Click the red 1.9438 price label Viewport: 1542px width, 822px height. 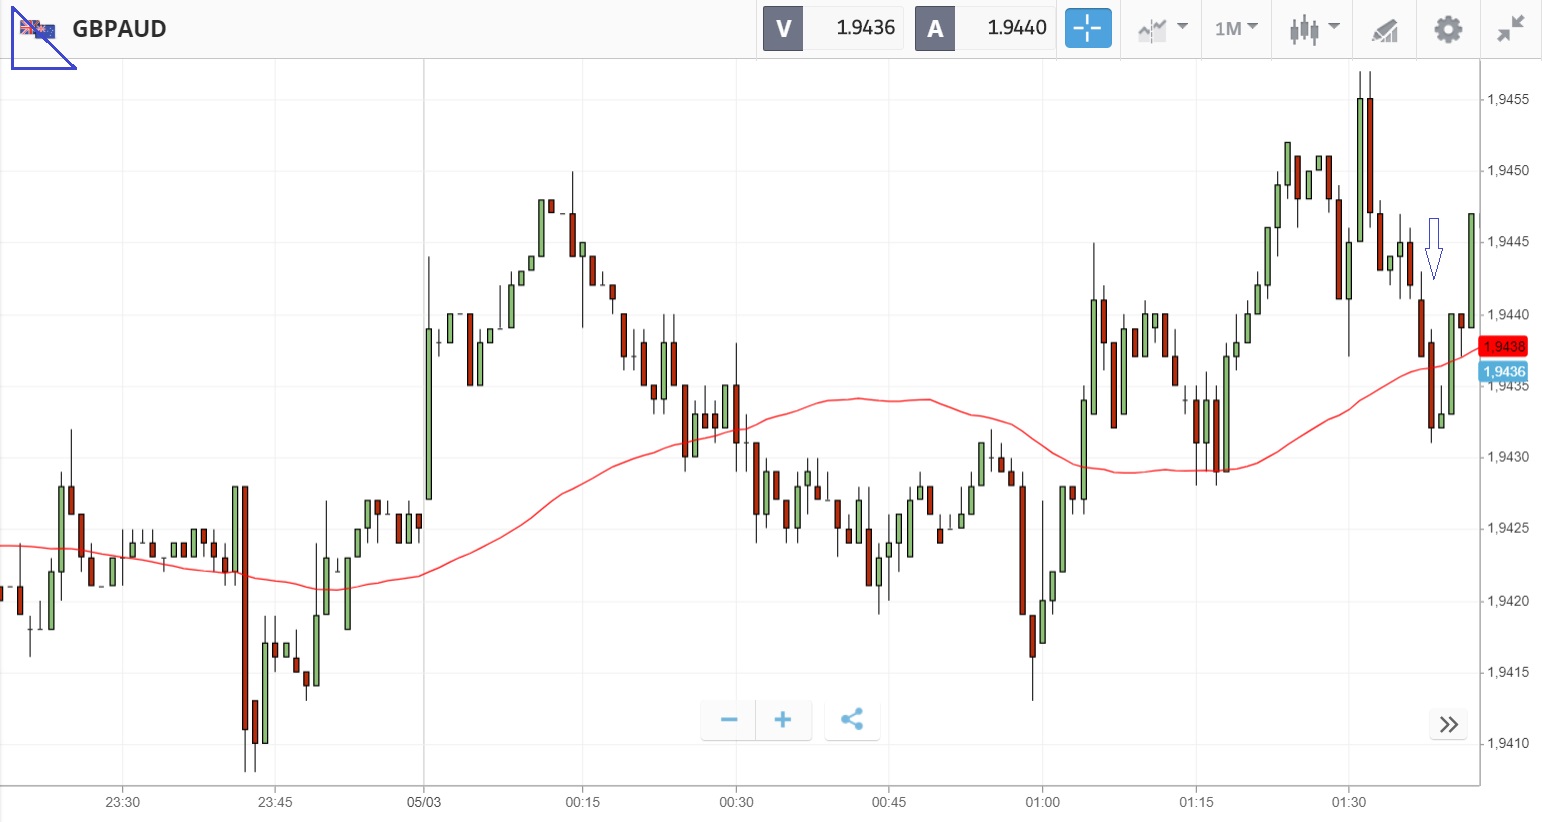coord(1503,347)
